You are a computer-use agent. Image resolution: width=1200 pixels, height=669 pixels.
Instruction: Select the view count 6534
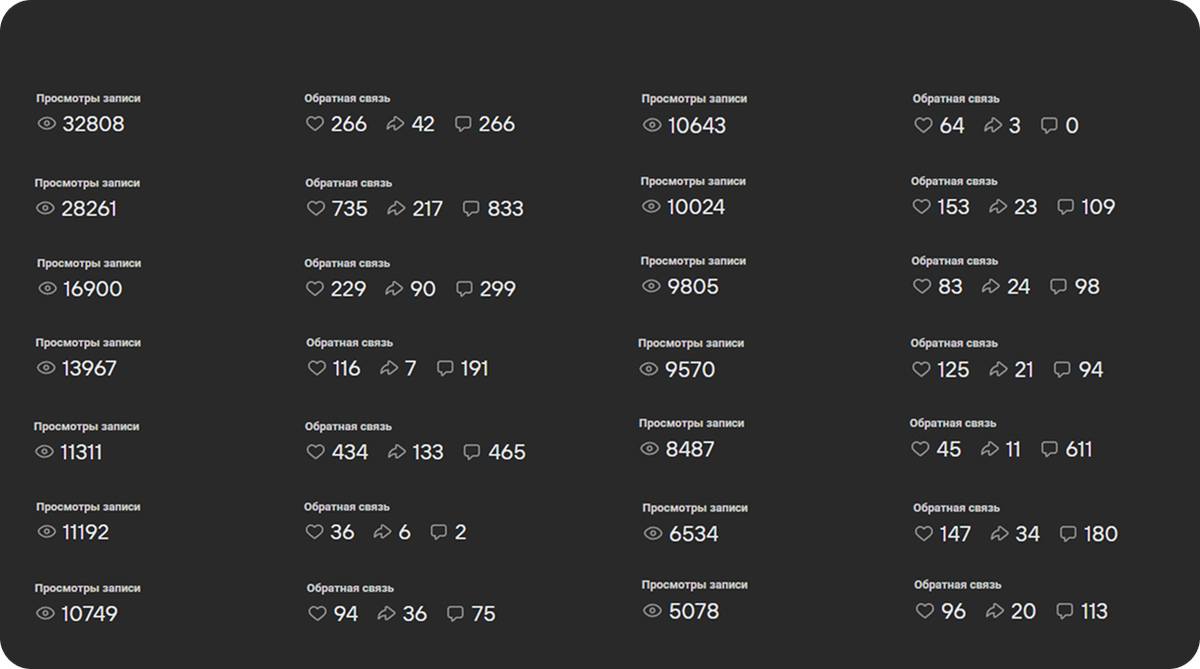(694, 534)
